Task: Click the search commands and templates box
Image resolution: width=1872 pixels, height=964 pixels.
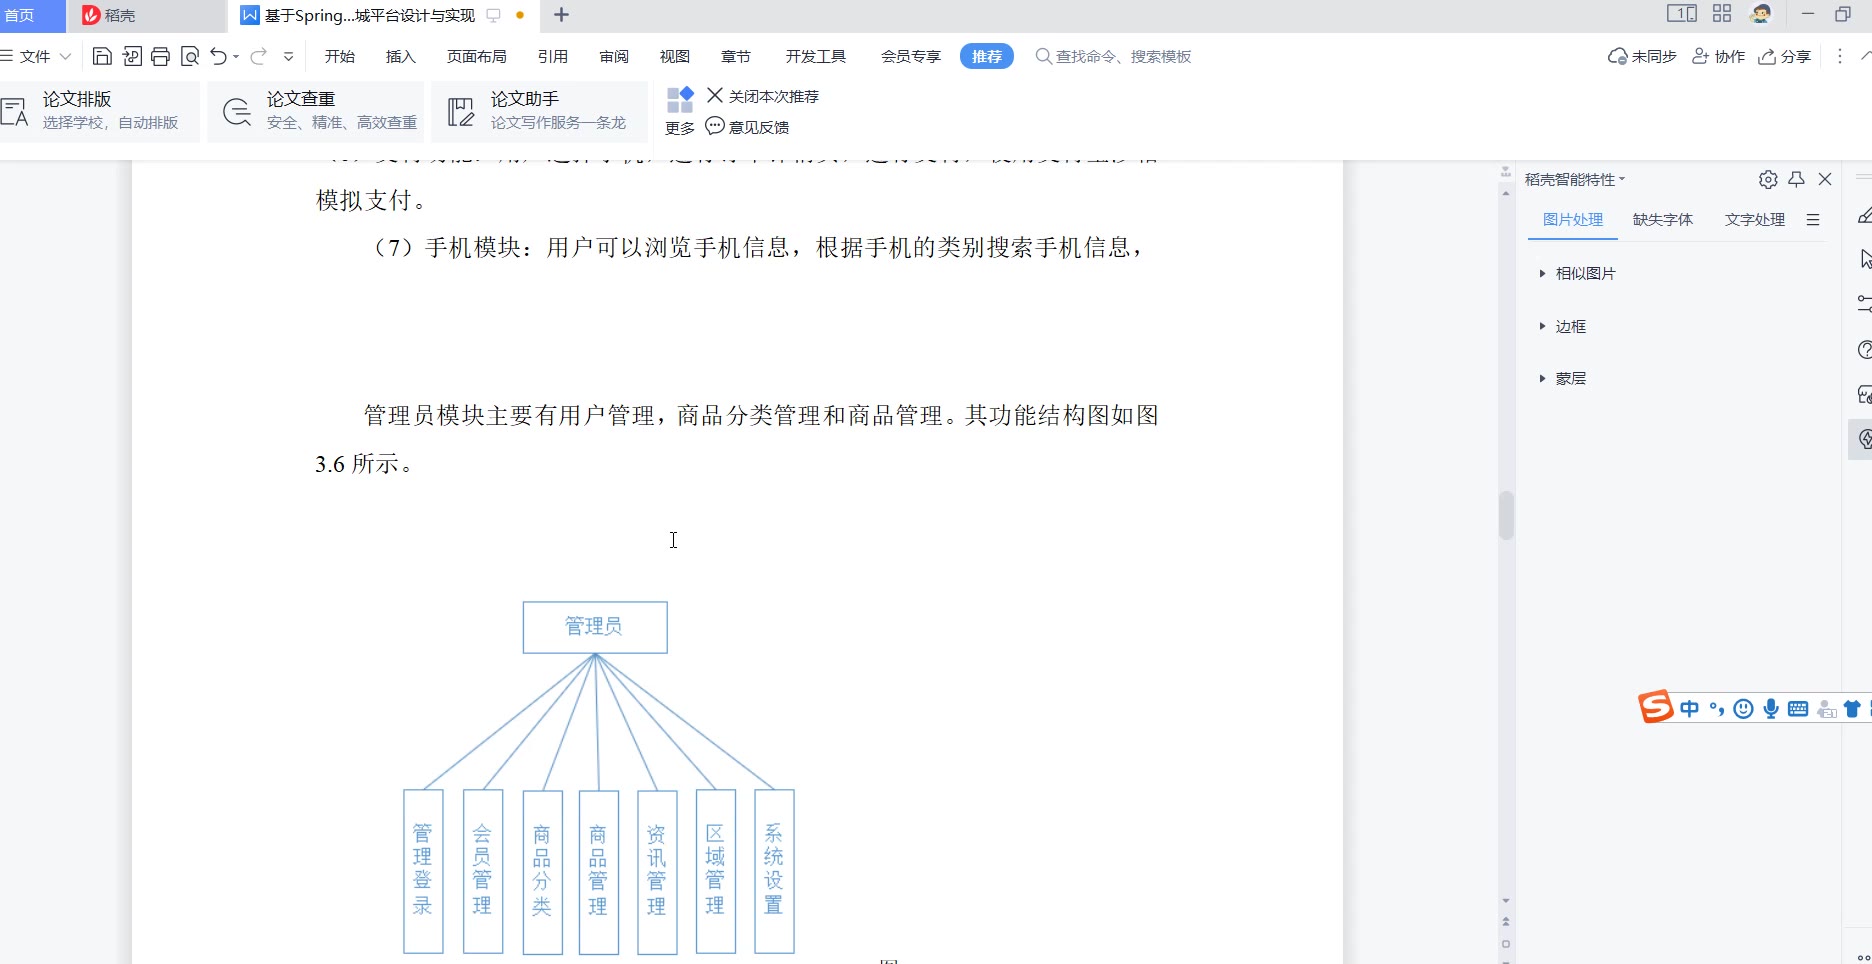Action: pyautogui.click(x=1114, y=56)
